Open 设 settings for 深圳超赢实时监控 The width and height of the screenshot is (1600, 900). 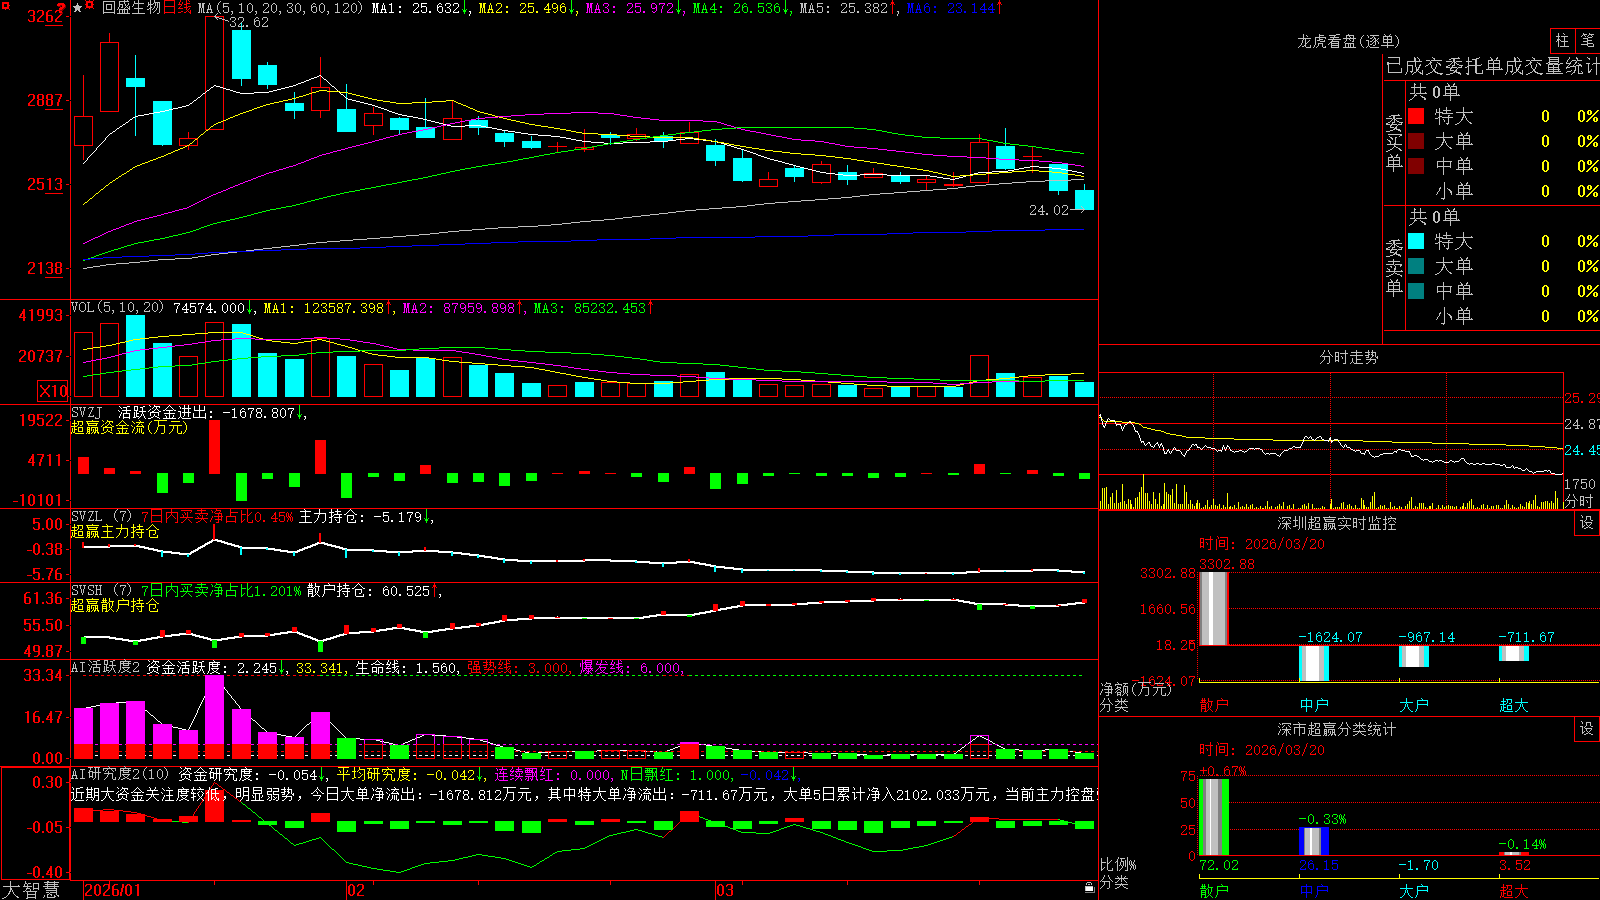click(x=1587, y=523)
